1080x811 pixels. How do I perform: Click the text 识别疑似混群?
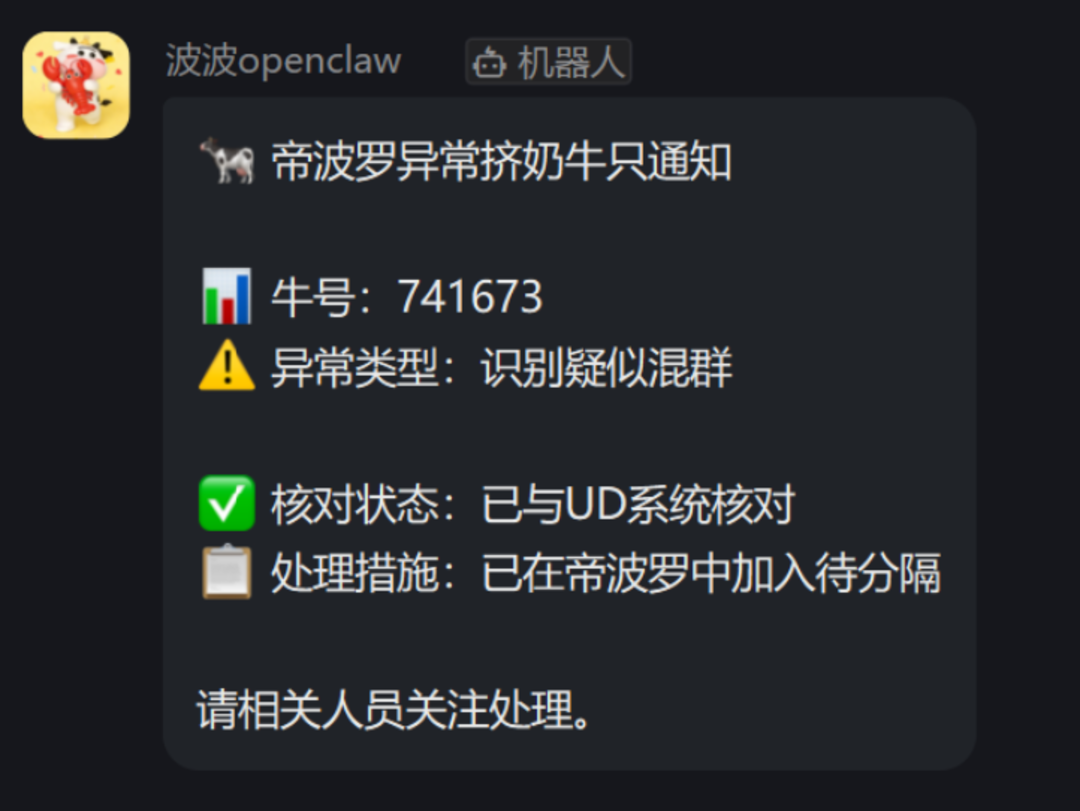point(606,367)
